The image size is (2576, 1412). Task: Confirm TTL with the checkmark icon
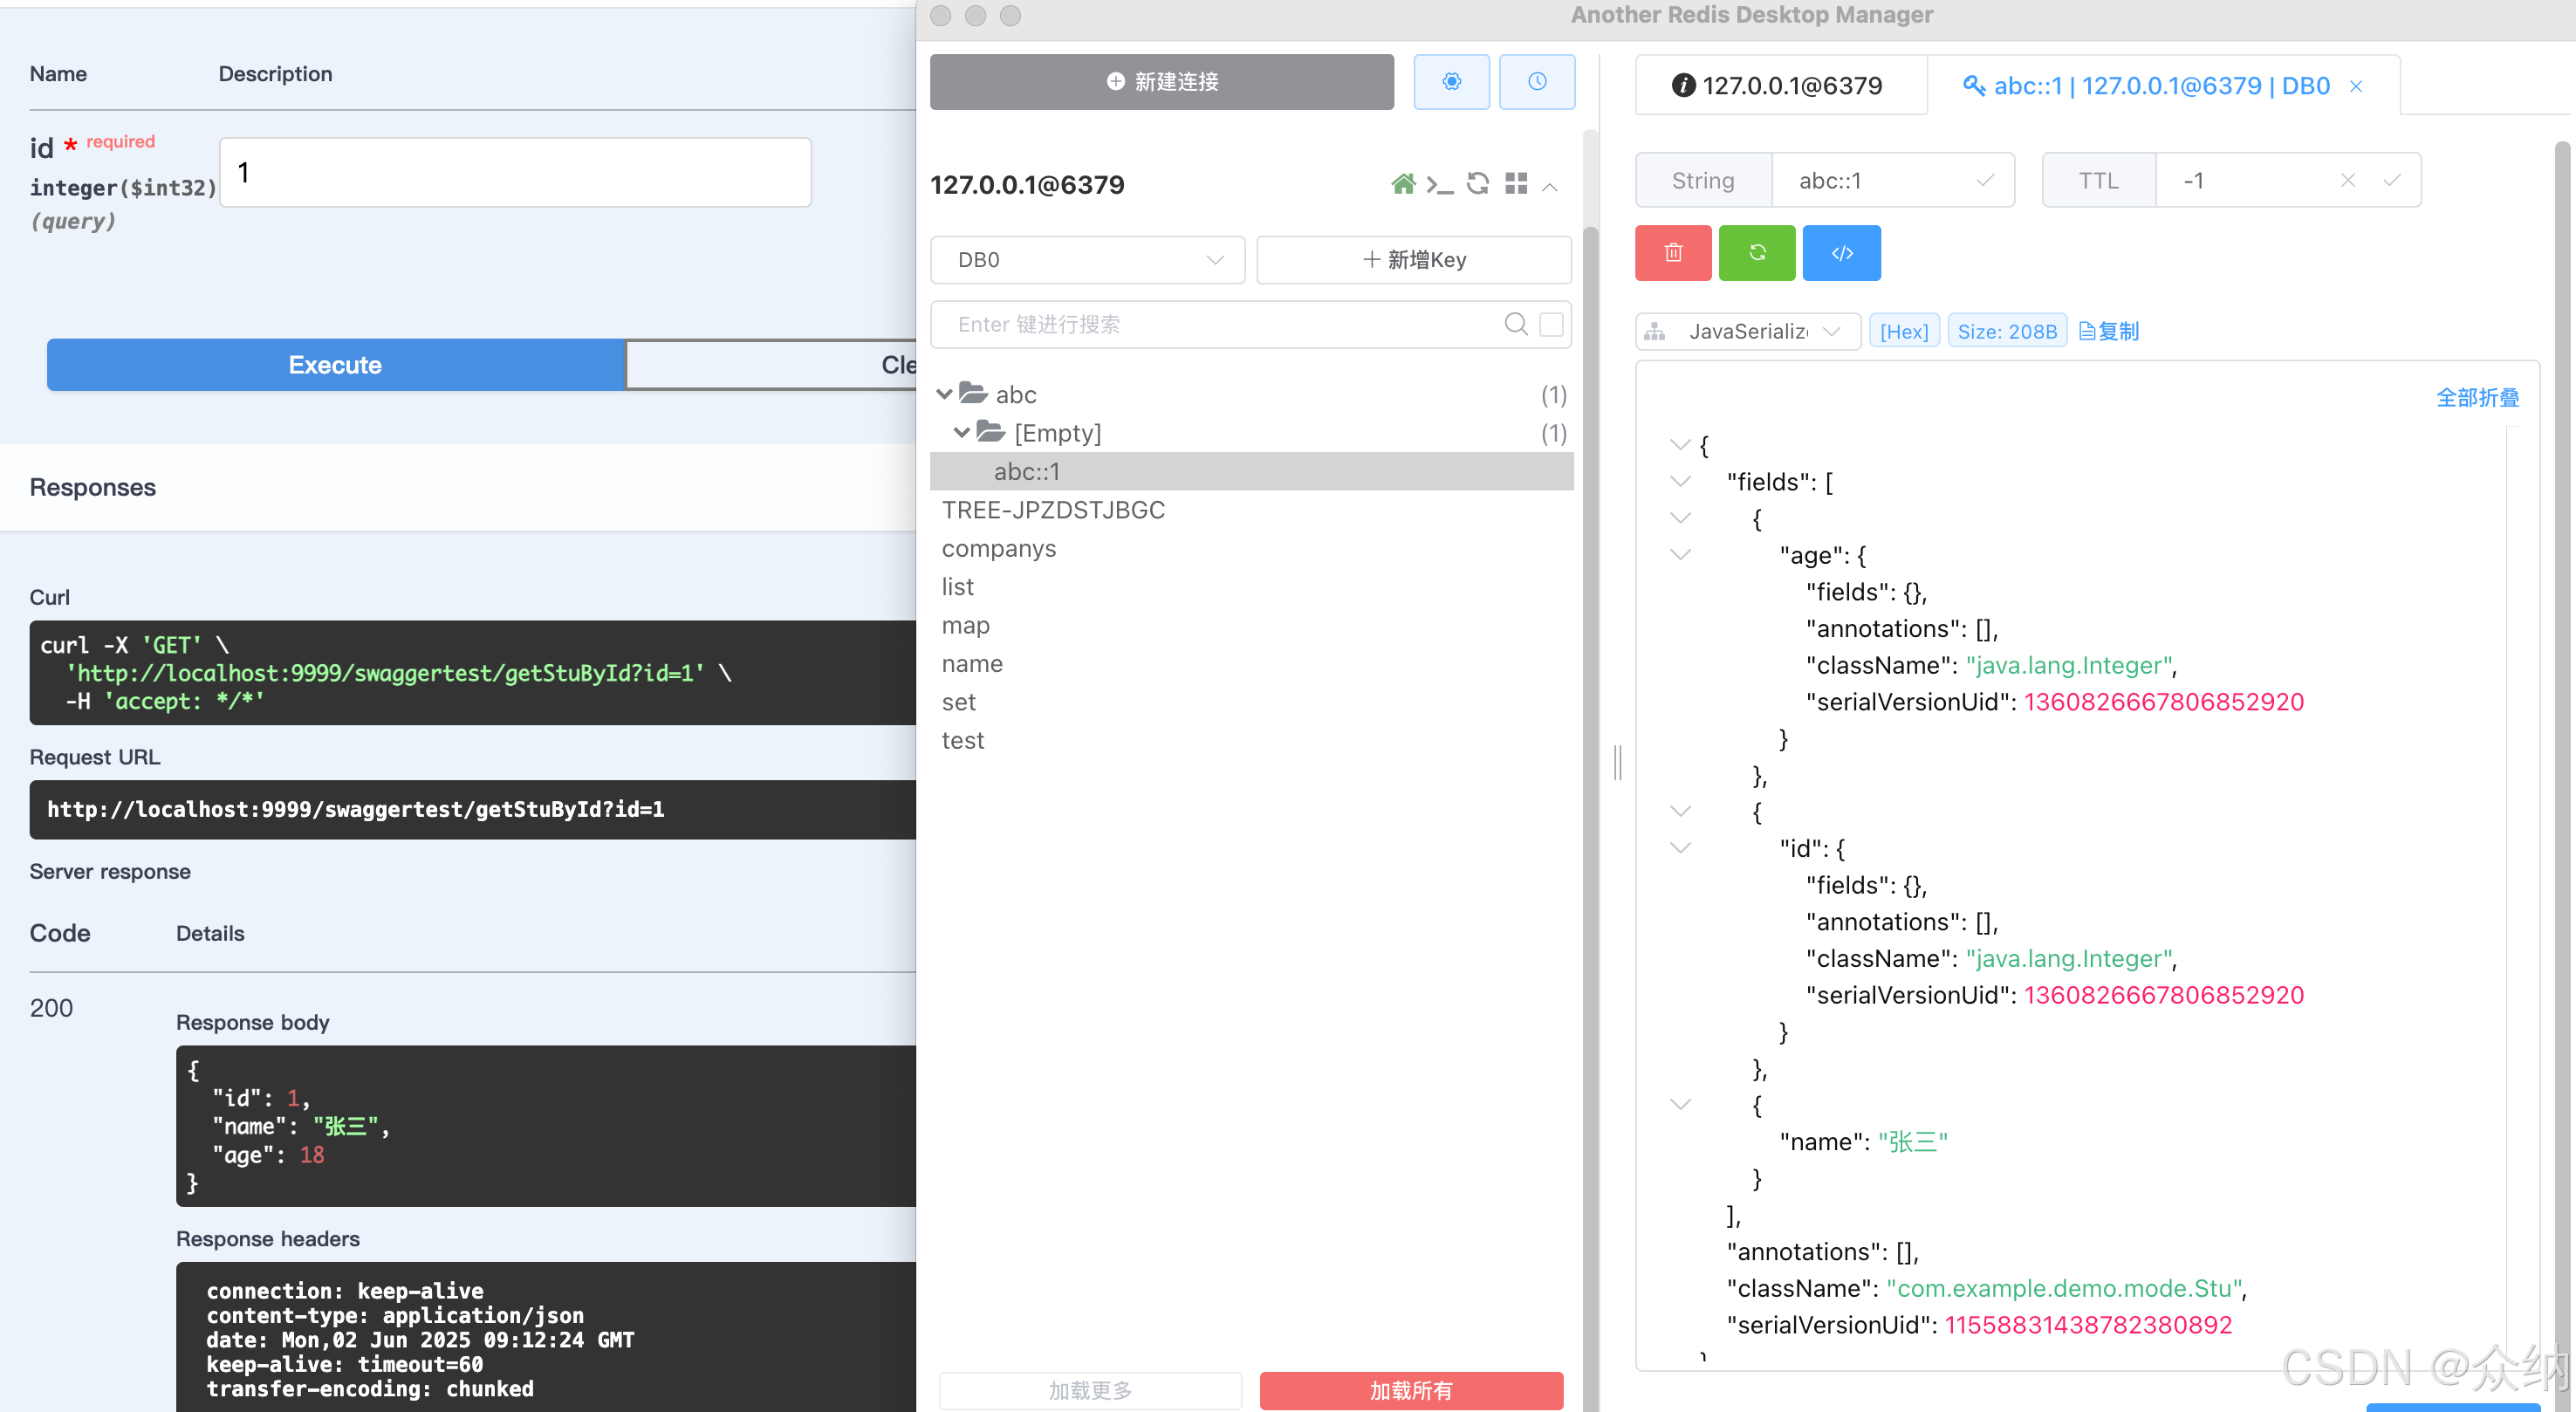[2391, 181]
